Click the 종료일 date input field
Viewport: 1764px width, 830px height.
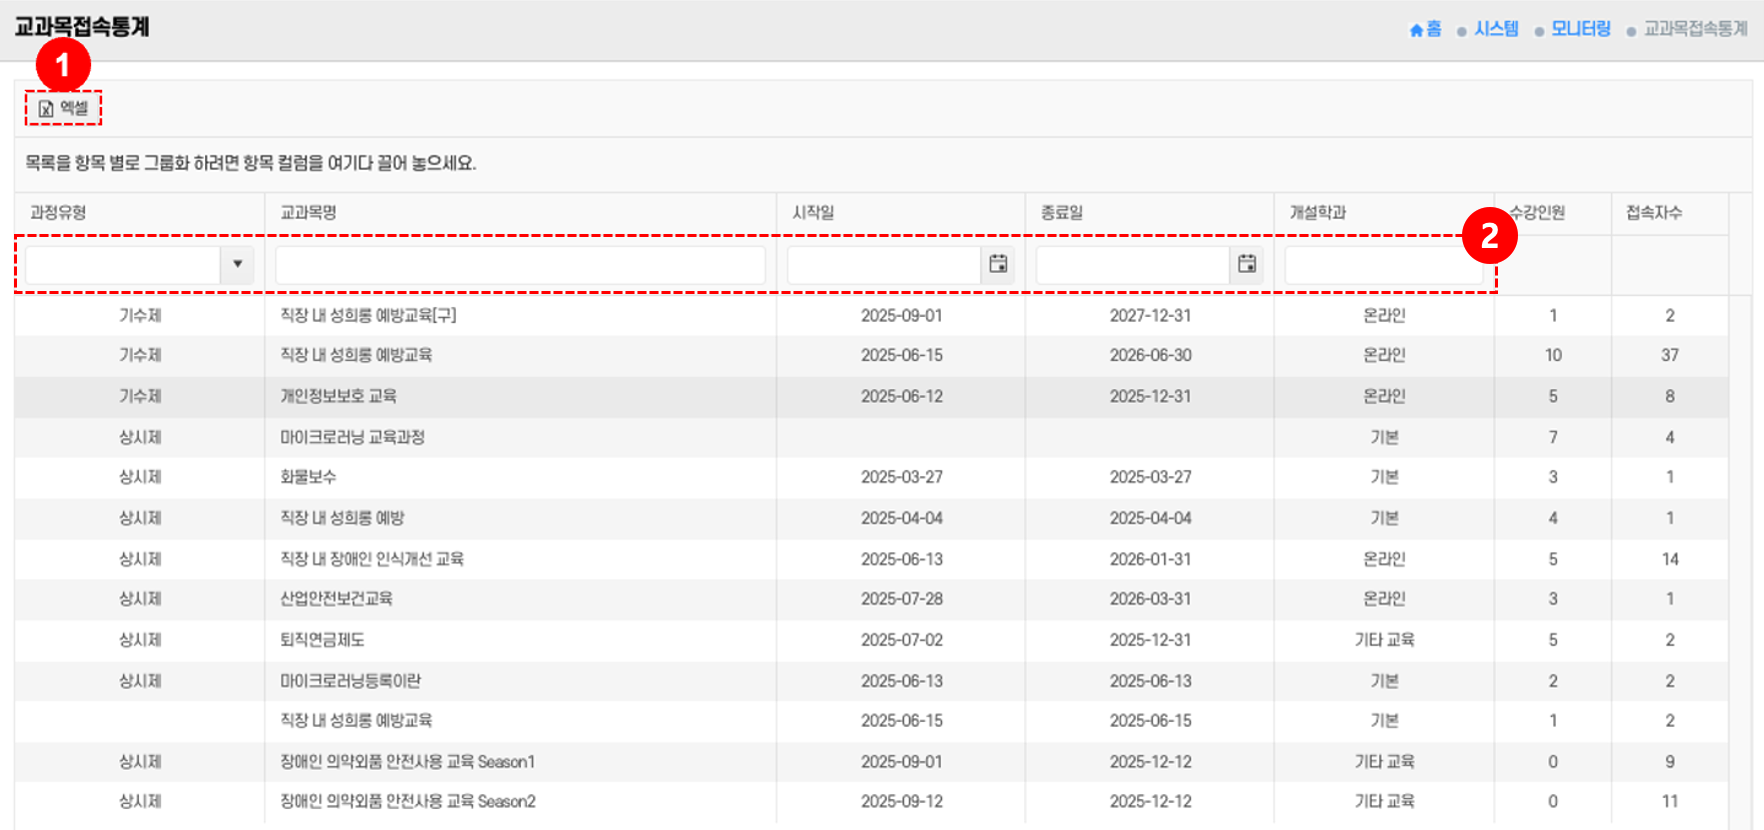[1132, 265]
